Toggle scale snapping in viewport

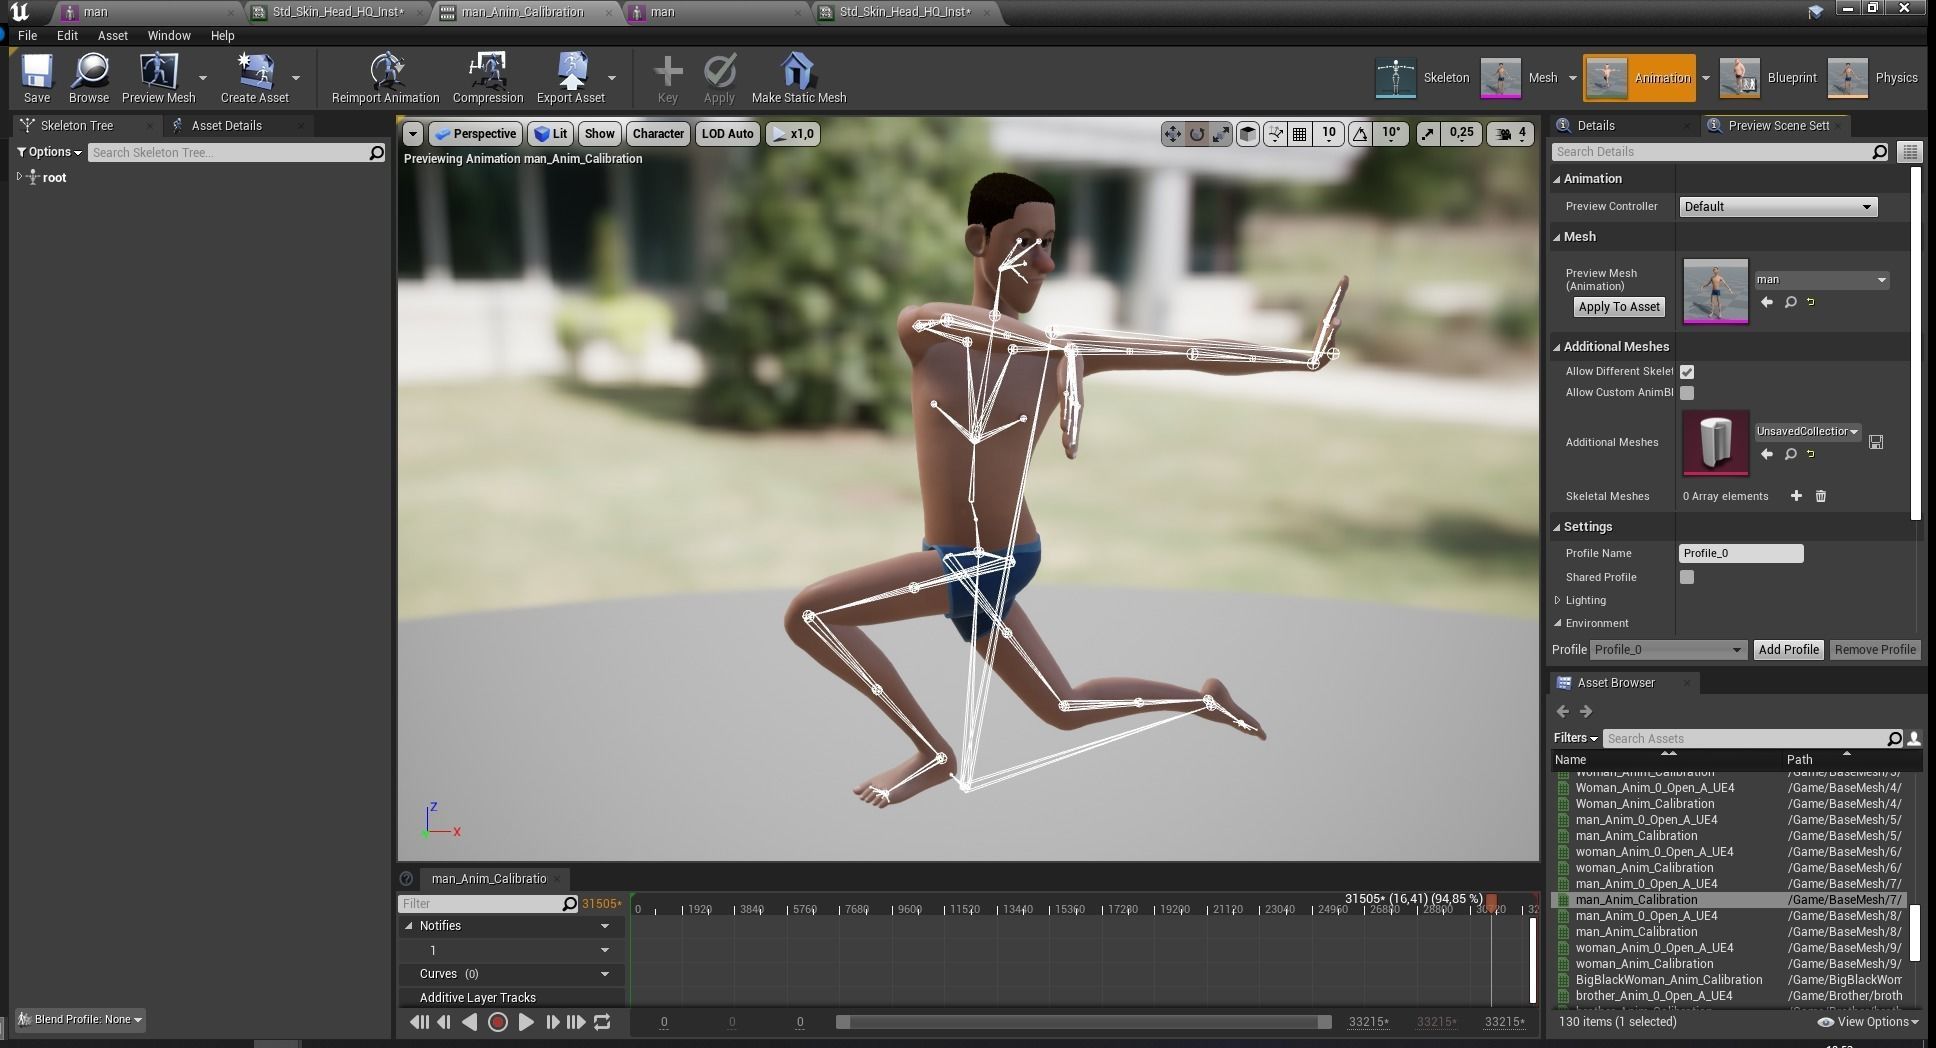tap(1428, 134)
